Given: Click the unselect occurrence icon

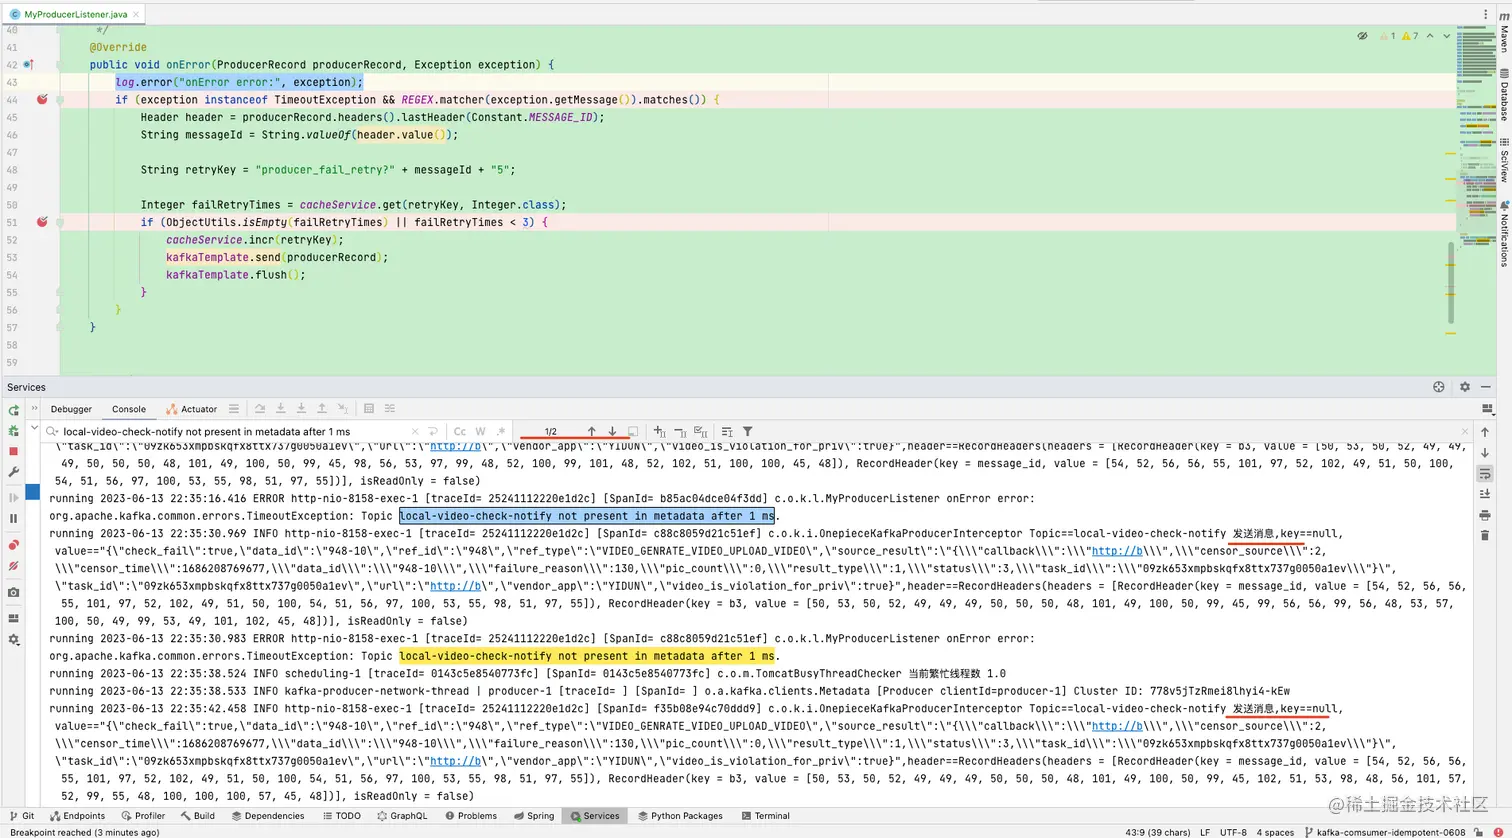Looking at the screenshot, I should (679, 431).
